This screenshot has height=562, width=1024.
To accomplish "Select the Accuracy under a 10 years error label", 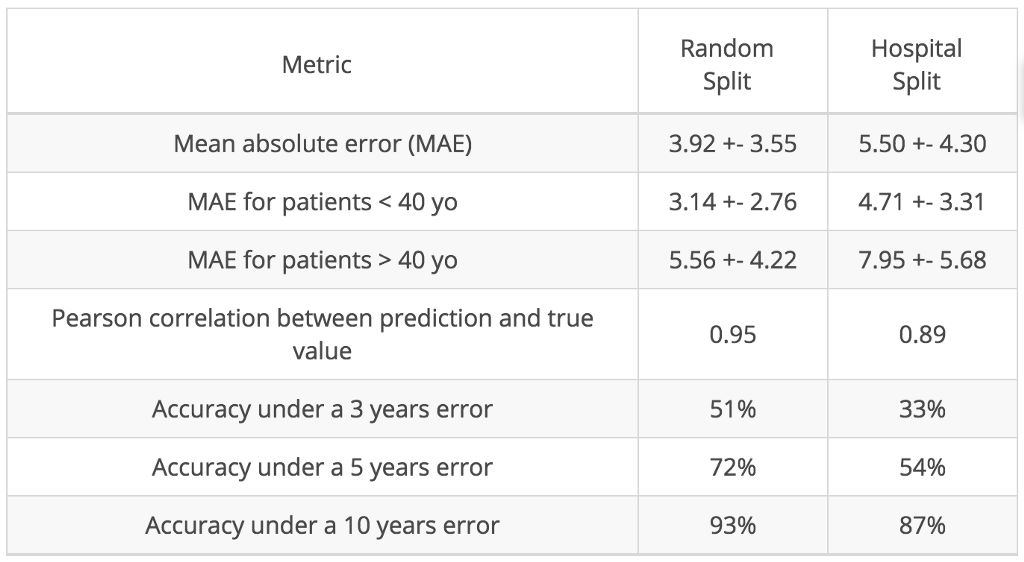I will (x=322, y=525).
